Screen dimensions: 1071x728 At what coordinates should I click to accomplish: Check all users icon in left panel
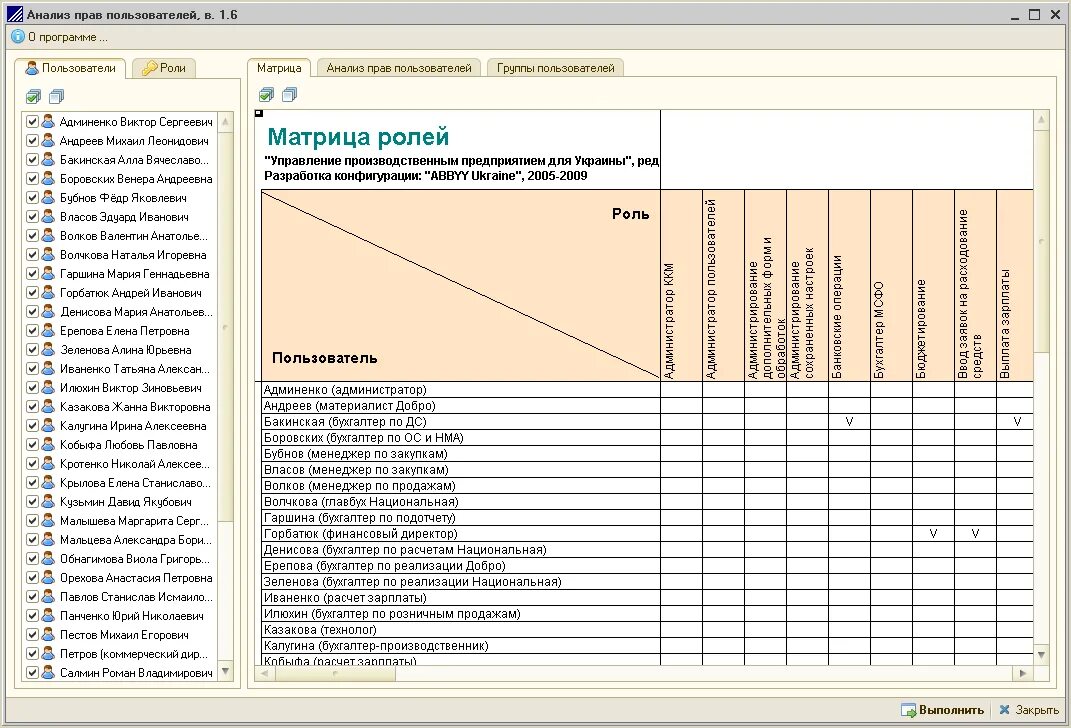tap(33, 96)
